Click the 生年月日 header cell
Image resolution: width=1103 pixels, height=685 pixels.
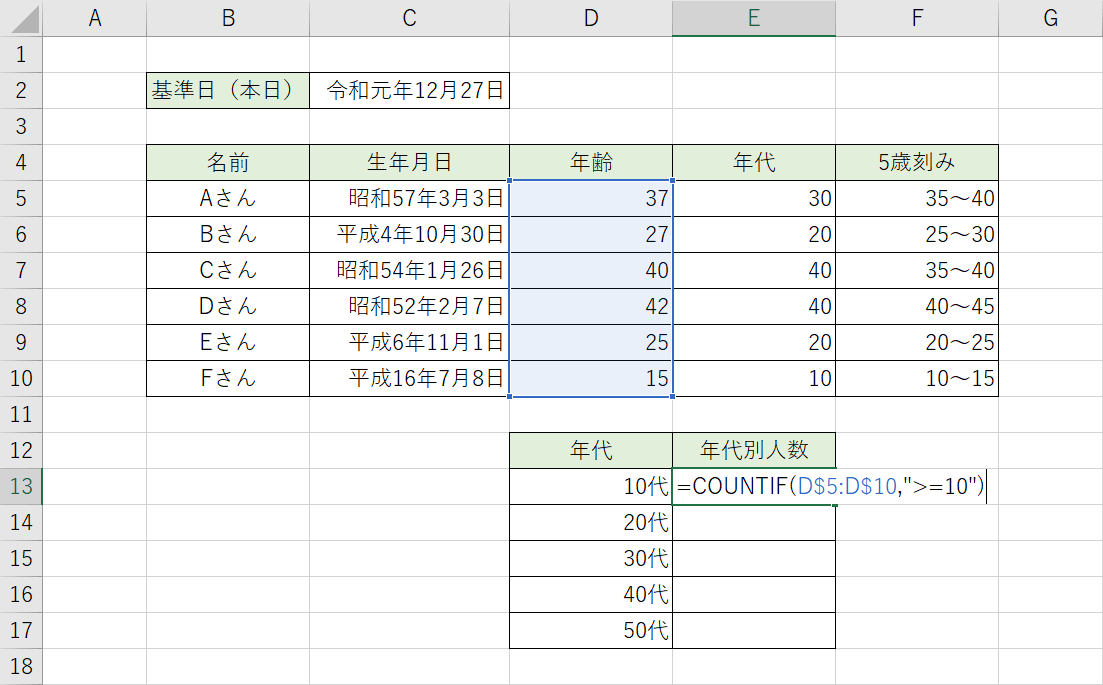(409, 162)
